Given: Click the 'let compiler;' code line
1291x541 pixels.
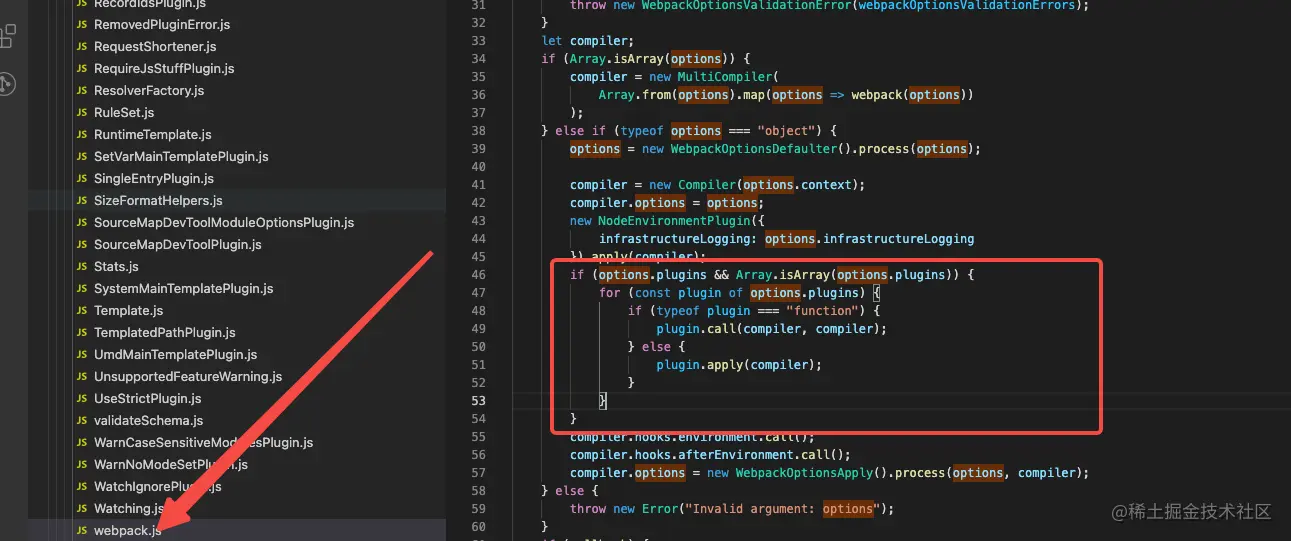Looking at the screenshot, I should (588, 41).
